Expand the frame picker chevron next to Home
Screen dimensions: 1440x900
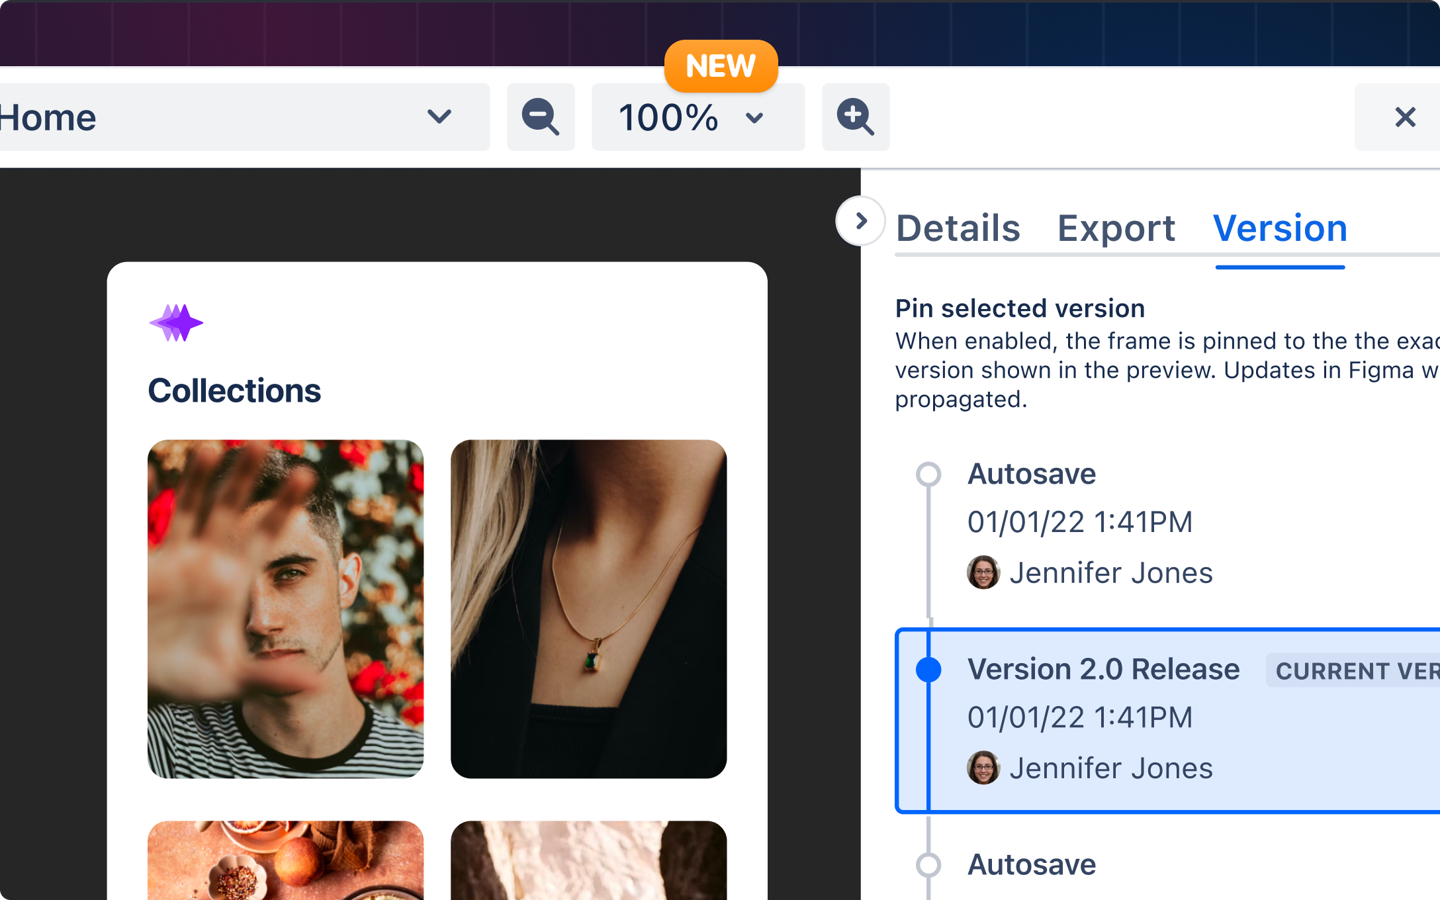tap(439, 117)
